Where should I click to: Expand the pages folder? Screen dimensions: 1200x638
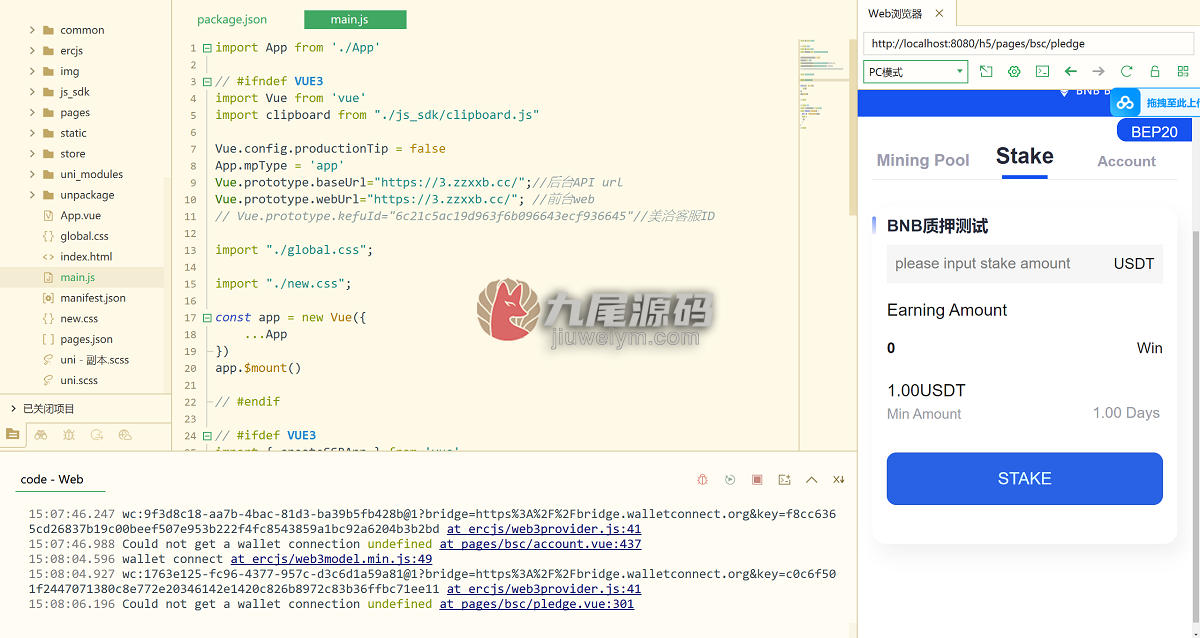[x=32, y=112]
